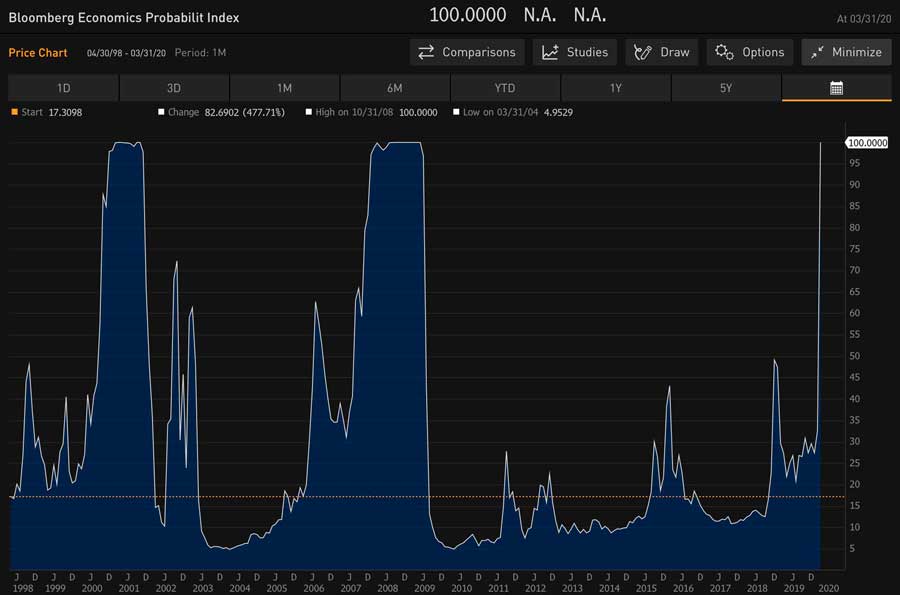
Task: Click the High on 10/31/08 legend swatch
Action: pos(309,112)
